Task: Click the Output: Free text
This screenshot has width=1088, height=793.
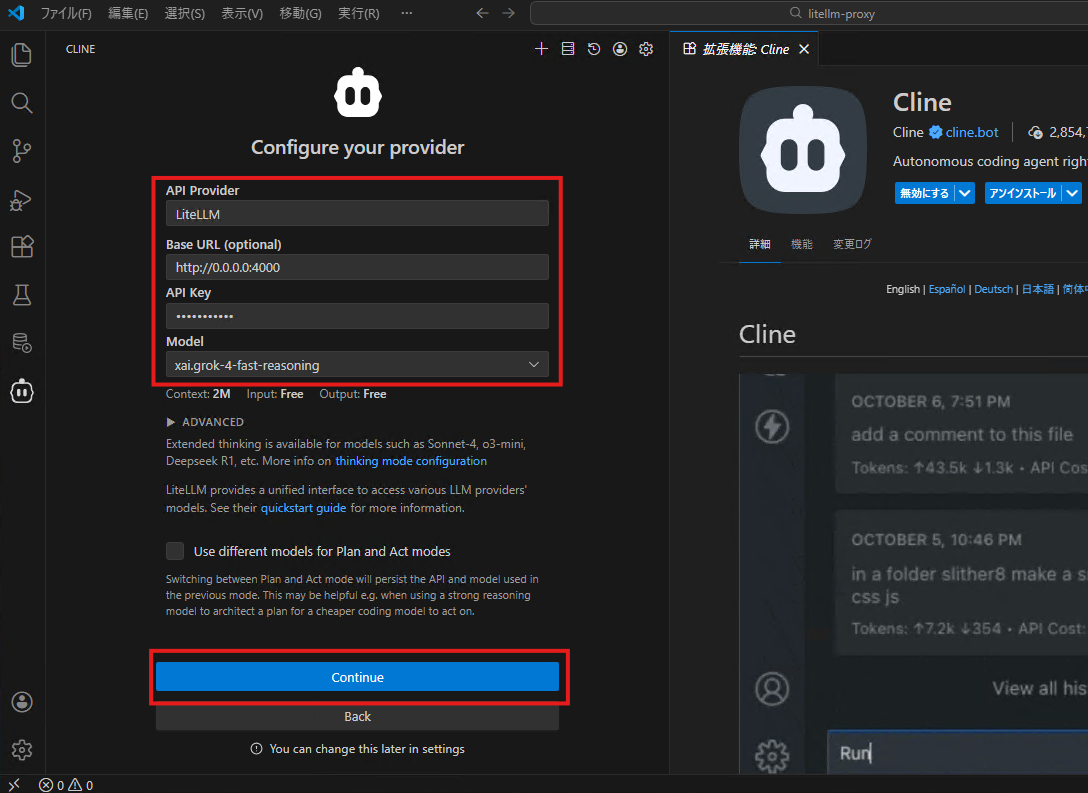Action: [352, 393]
